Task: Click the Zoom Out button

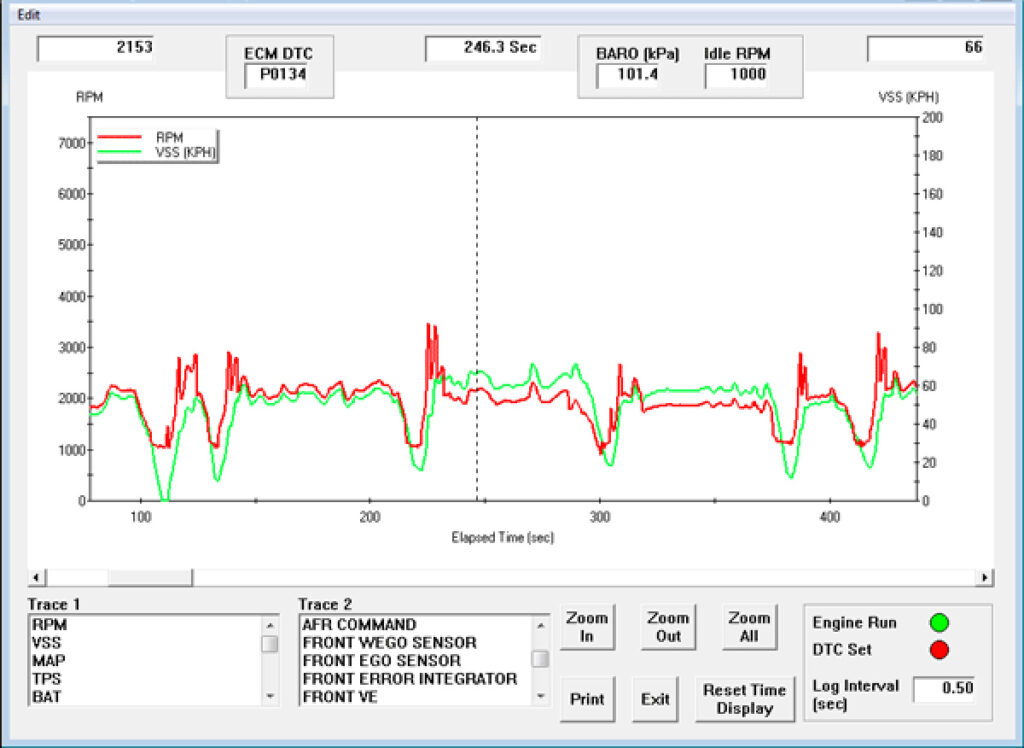Action: click(x=668, y=627)
